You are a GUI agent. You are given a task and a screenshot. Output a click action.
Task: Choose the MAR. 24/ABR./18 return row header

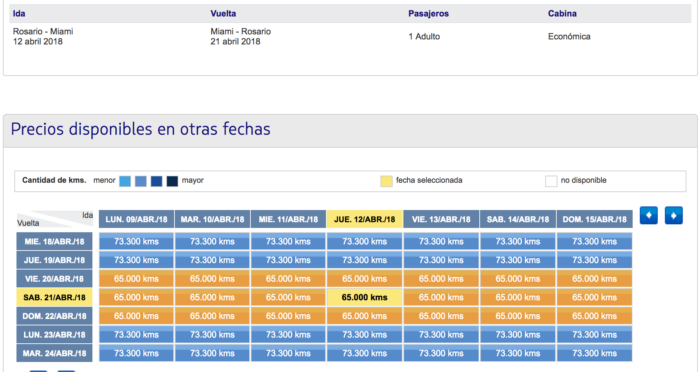[54, 353]
